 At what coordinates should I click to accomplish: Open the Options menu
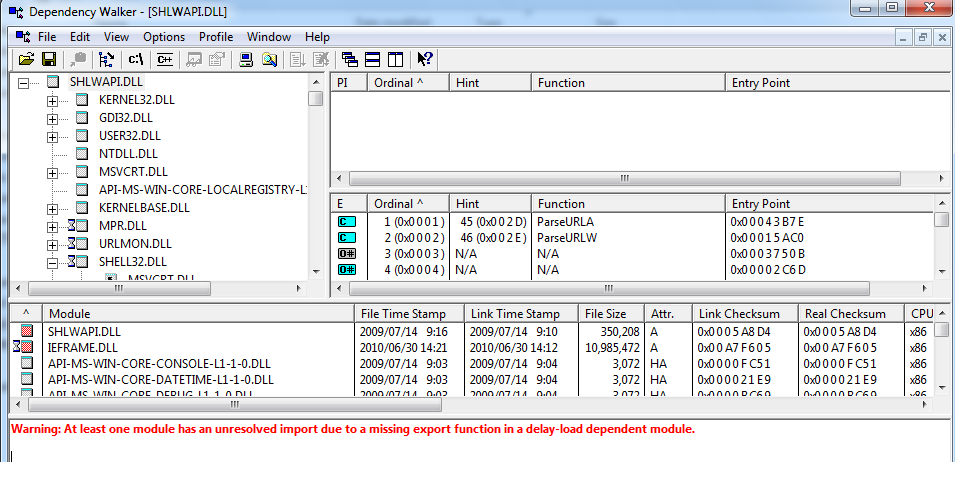(x=164, y=37)
